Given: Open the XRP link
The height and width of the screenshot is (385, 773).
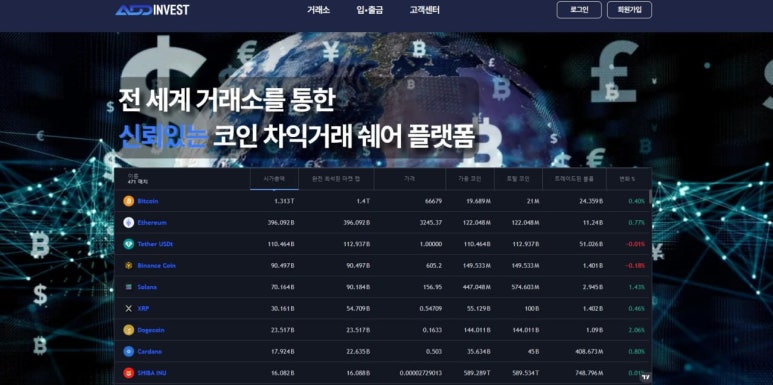Looking at the screenshot, I should click(x=143, y=309).
